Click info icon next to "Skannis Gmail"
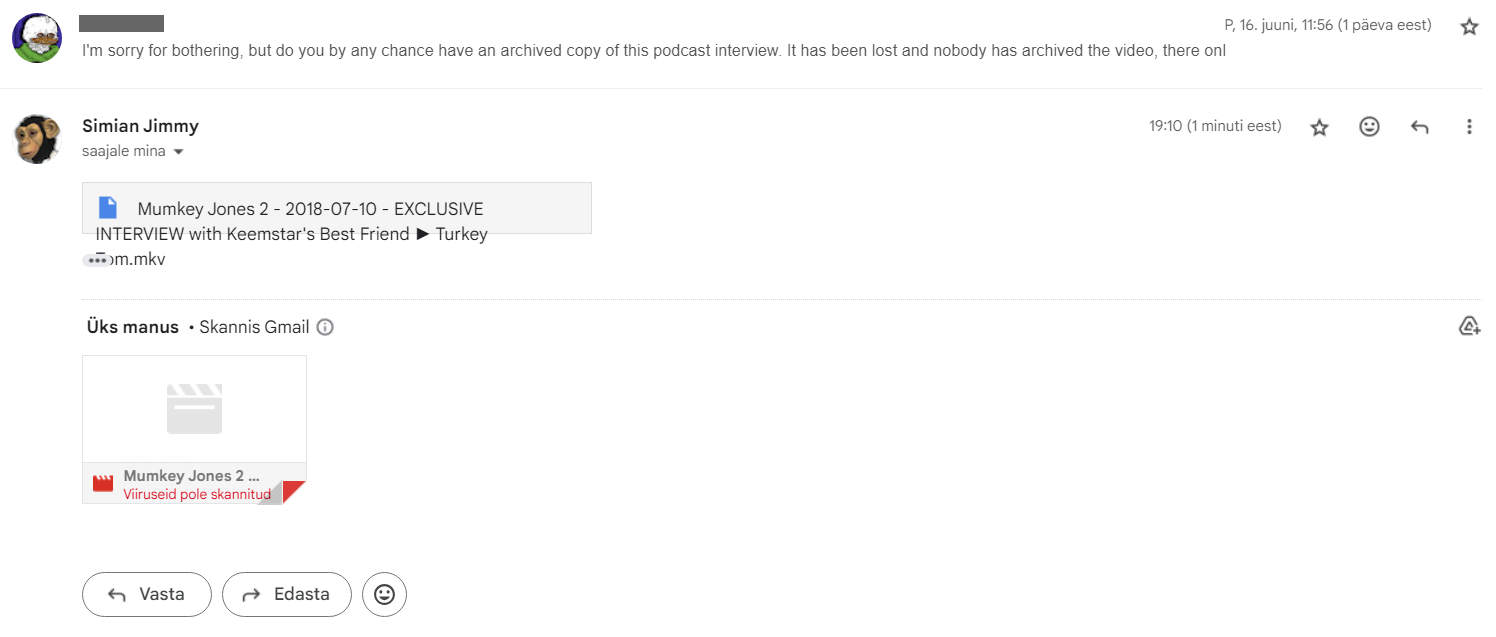This screenshot has width=1496, height=637. click(x=325, y=327)
